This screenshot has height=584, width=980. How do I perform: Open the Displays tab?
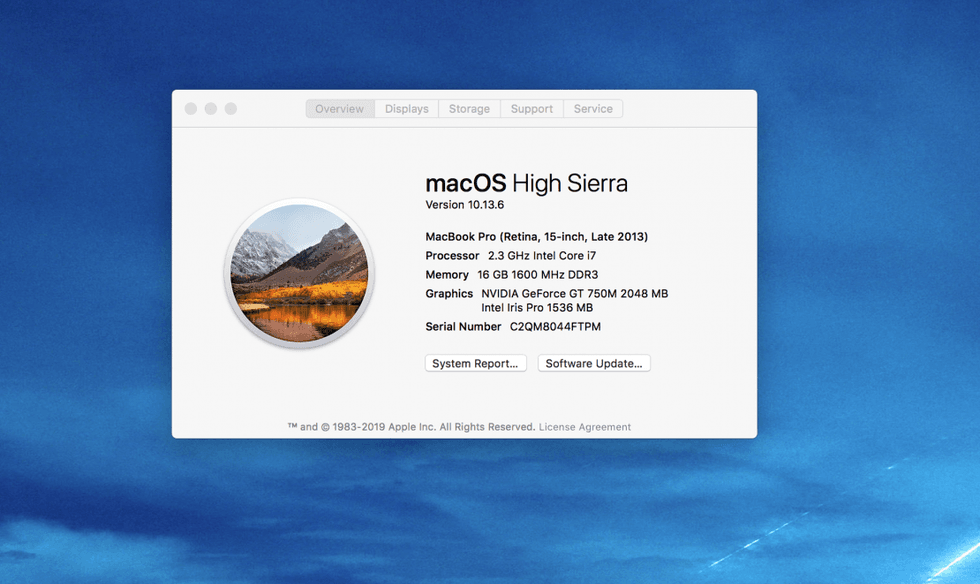point(406,109)
